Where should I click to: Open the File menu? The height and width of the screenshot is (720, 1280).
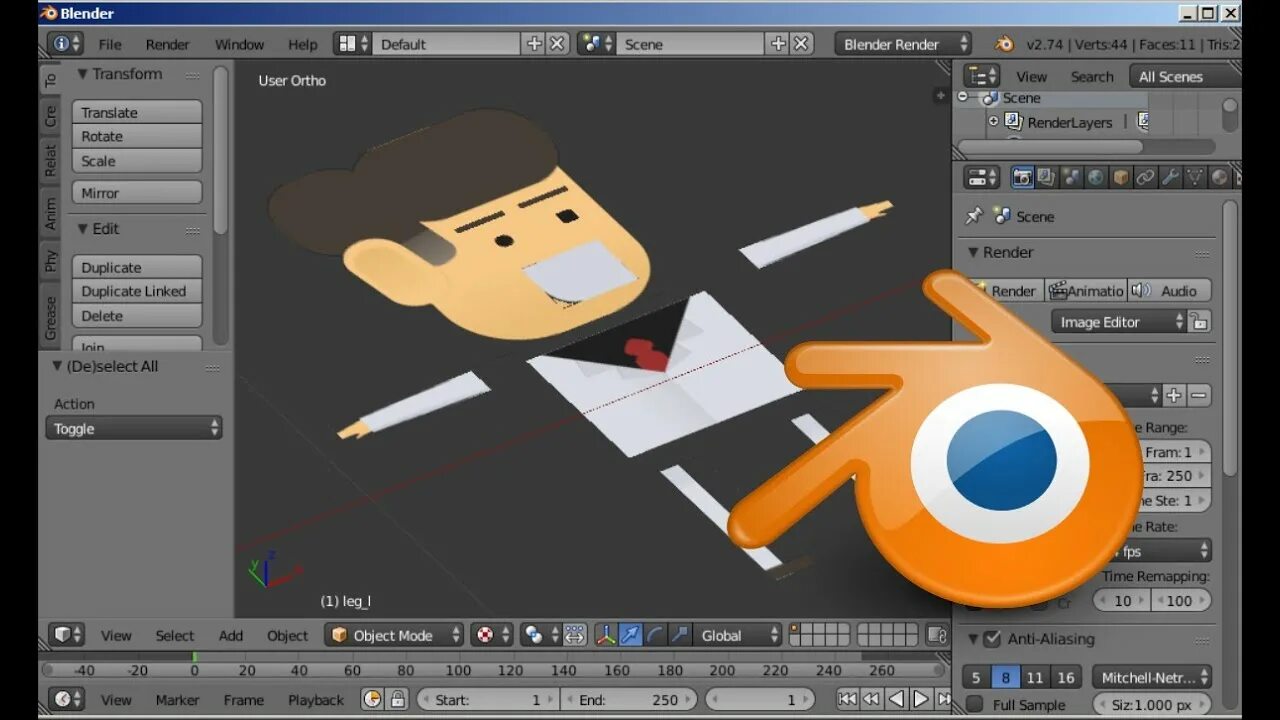click(110, 44)
